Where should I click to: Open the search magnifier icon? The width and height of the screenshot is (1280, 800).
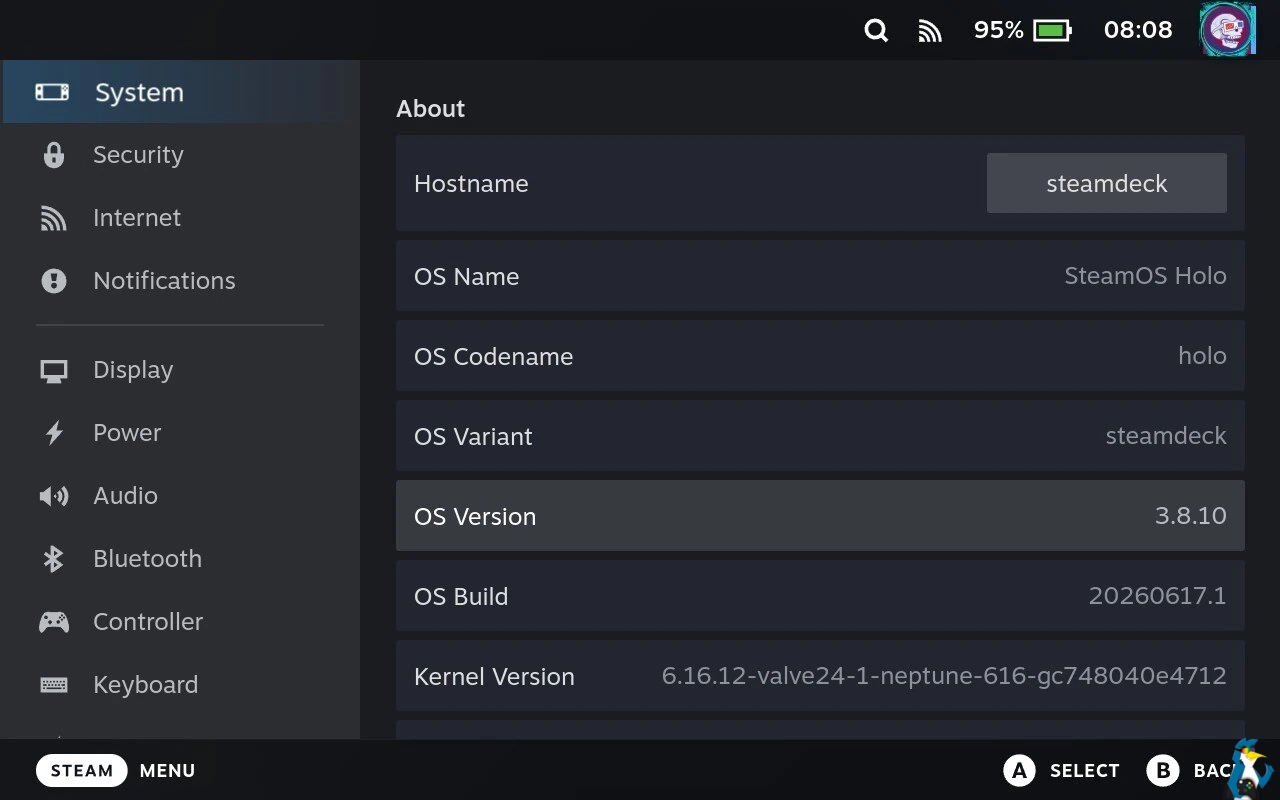coord(876,30)
